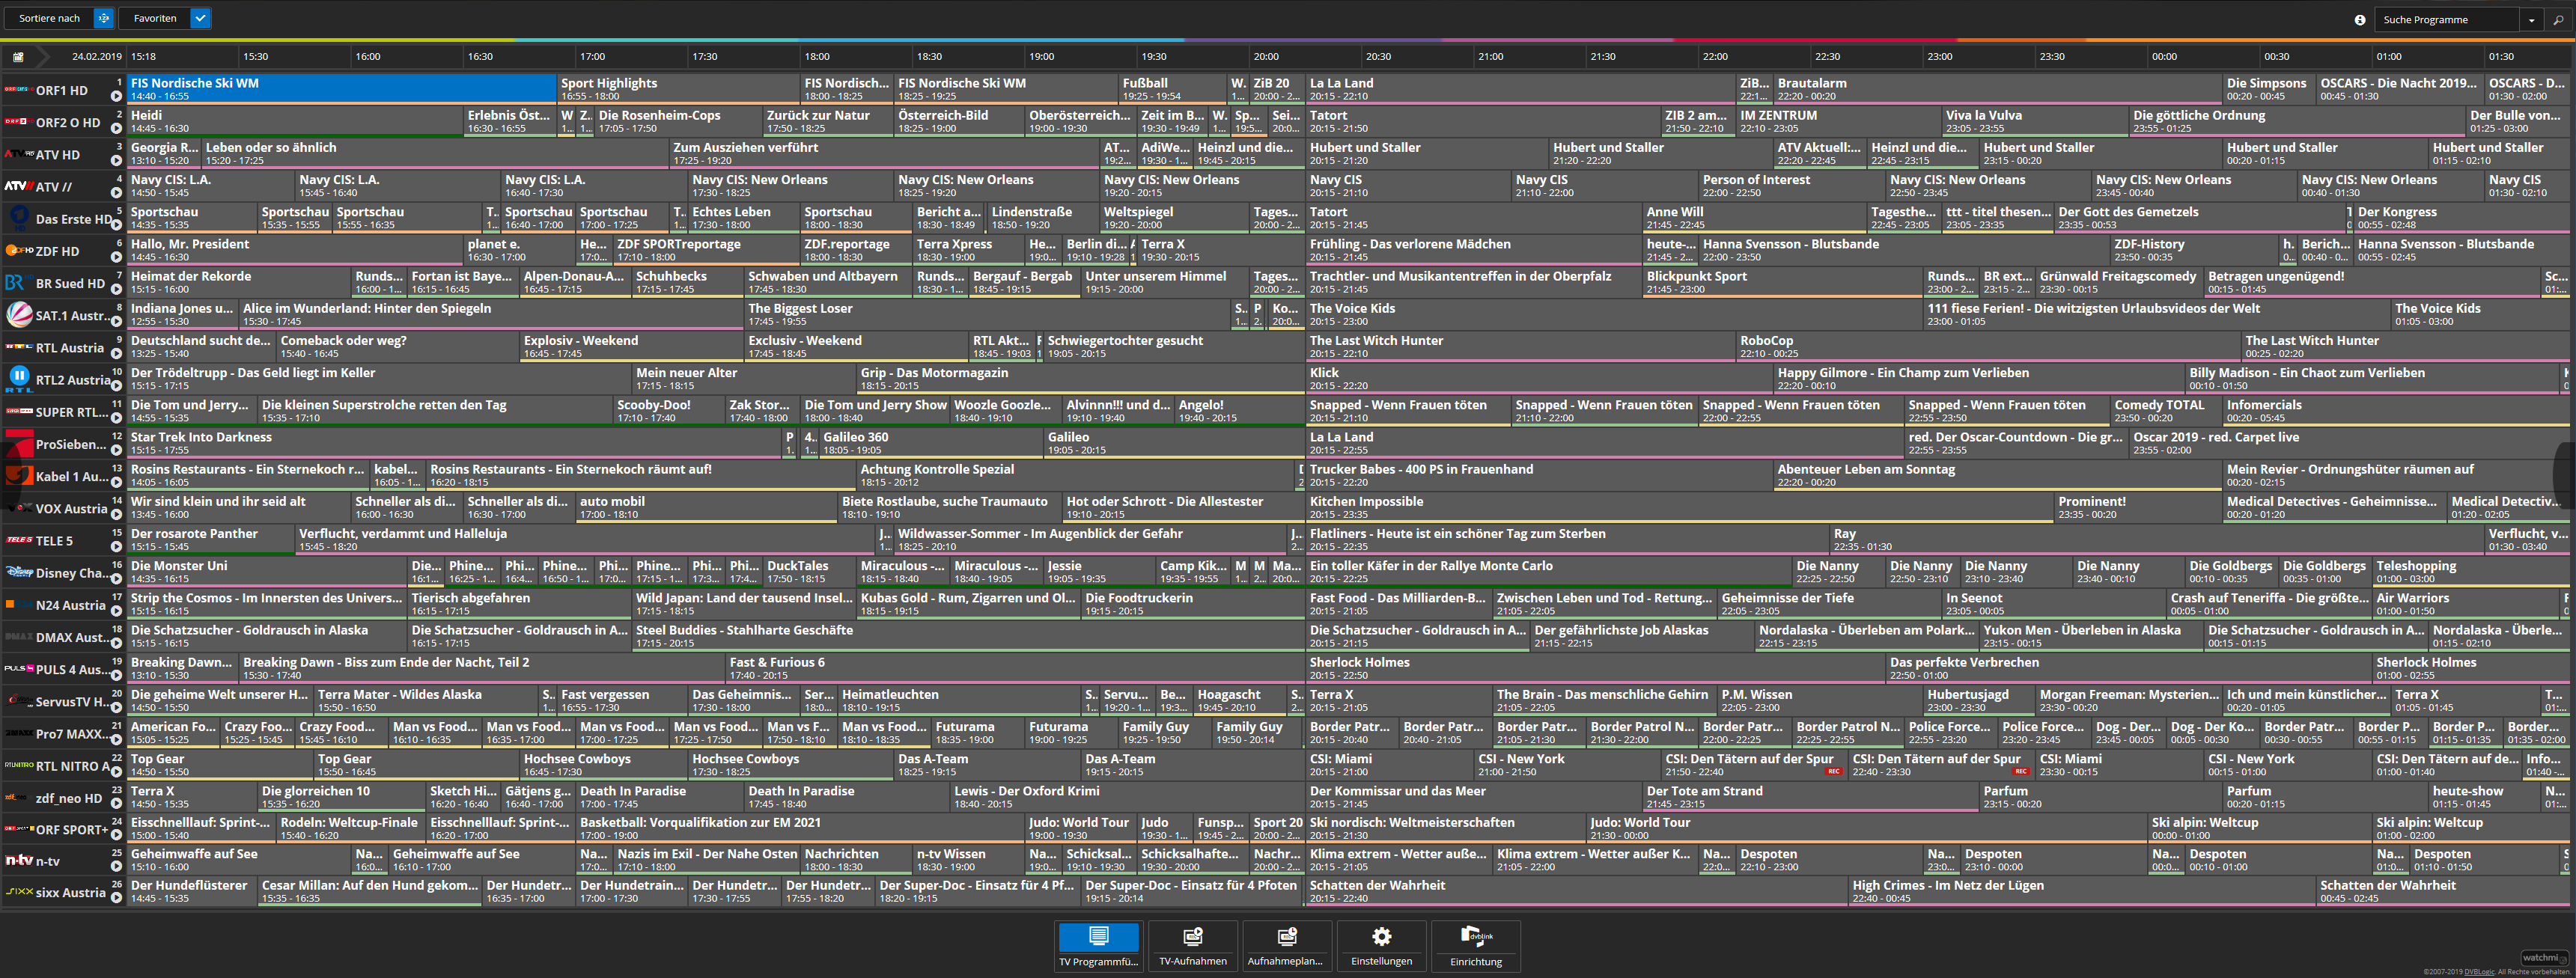Select Zum Ausziehen verführt on ATV HD
Image resolution: width=2576 pixels, height=978 pixels.
click(884, 153)
